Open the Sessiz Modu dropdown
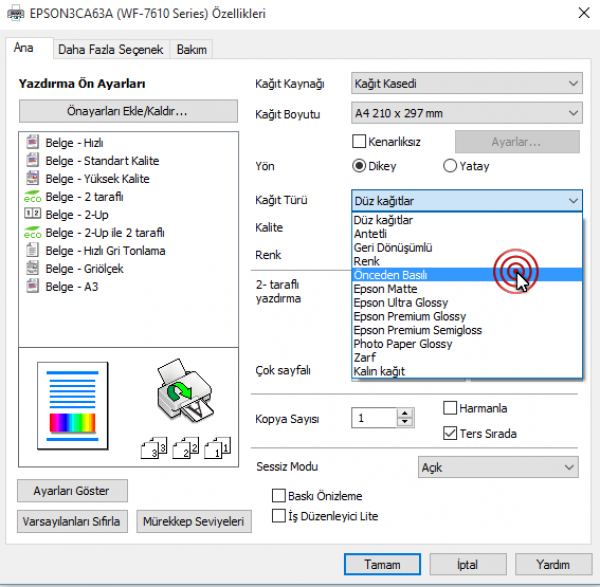This screenshot has height=587, width=600. click(498, 467)
